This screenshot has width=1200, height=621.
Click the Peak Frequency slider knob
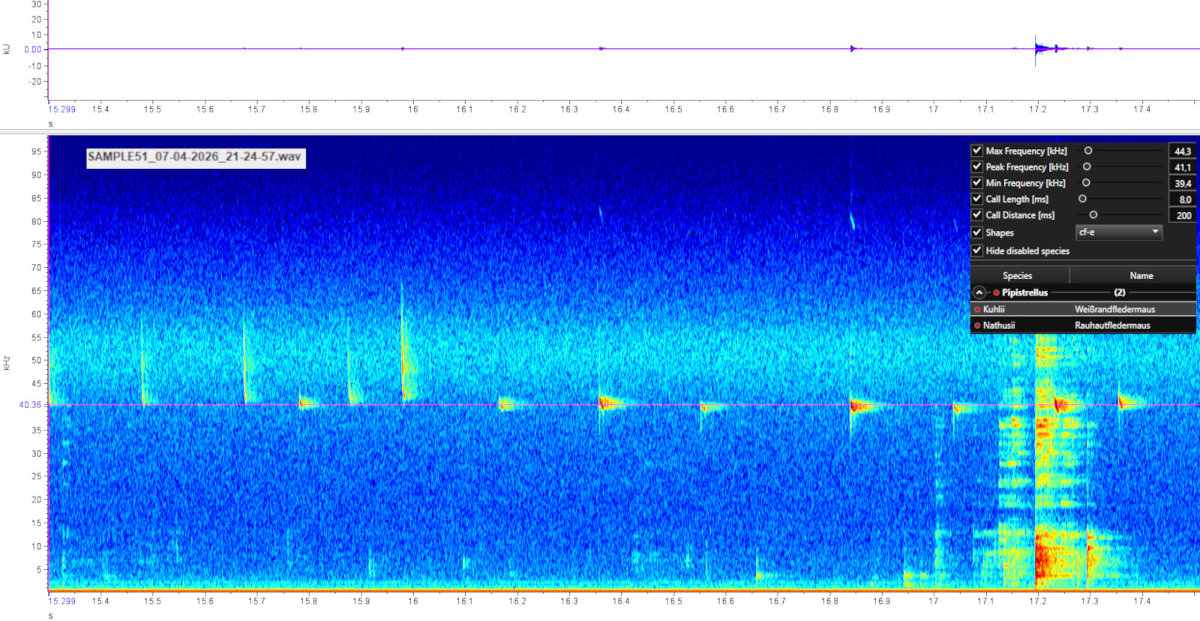[x=1087, y=167]
